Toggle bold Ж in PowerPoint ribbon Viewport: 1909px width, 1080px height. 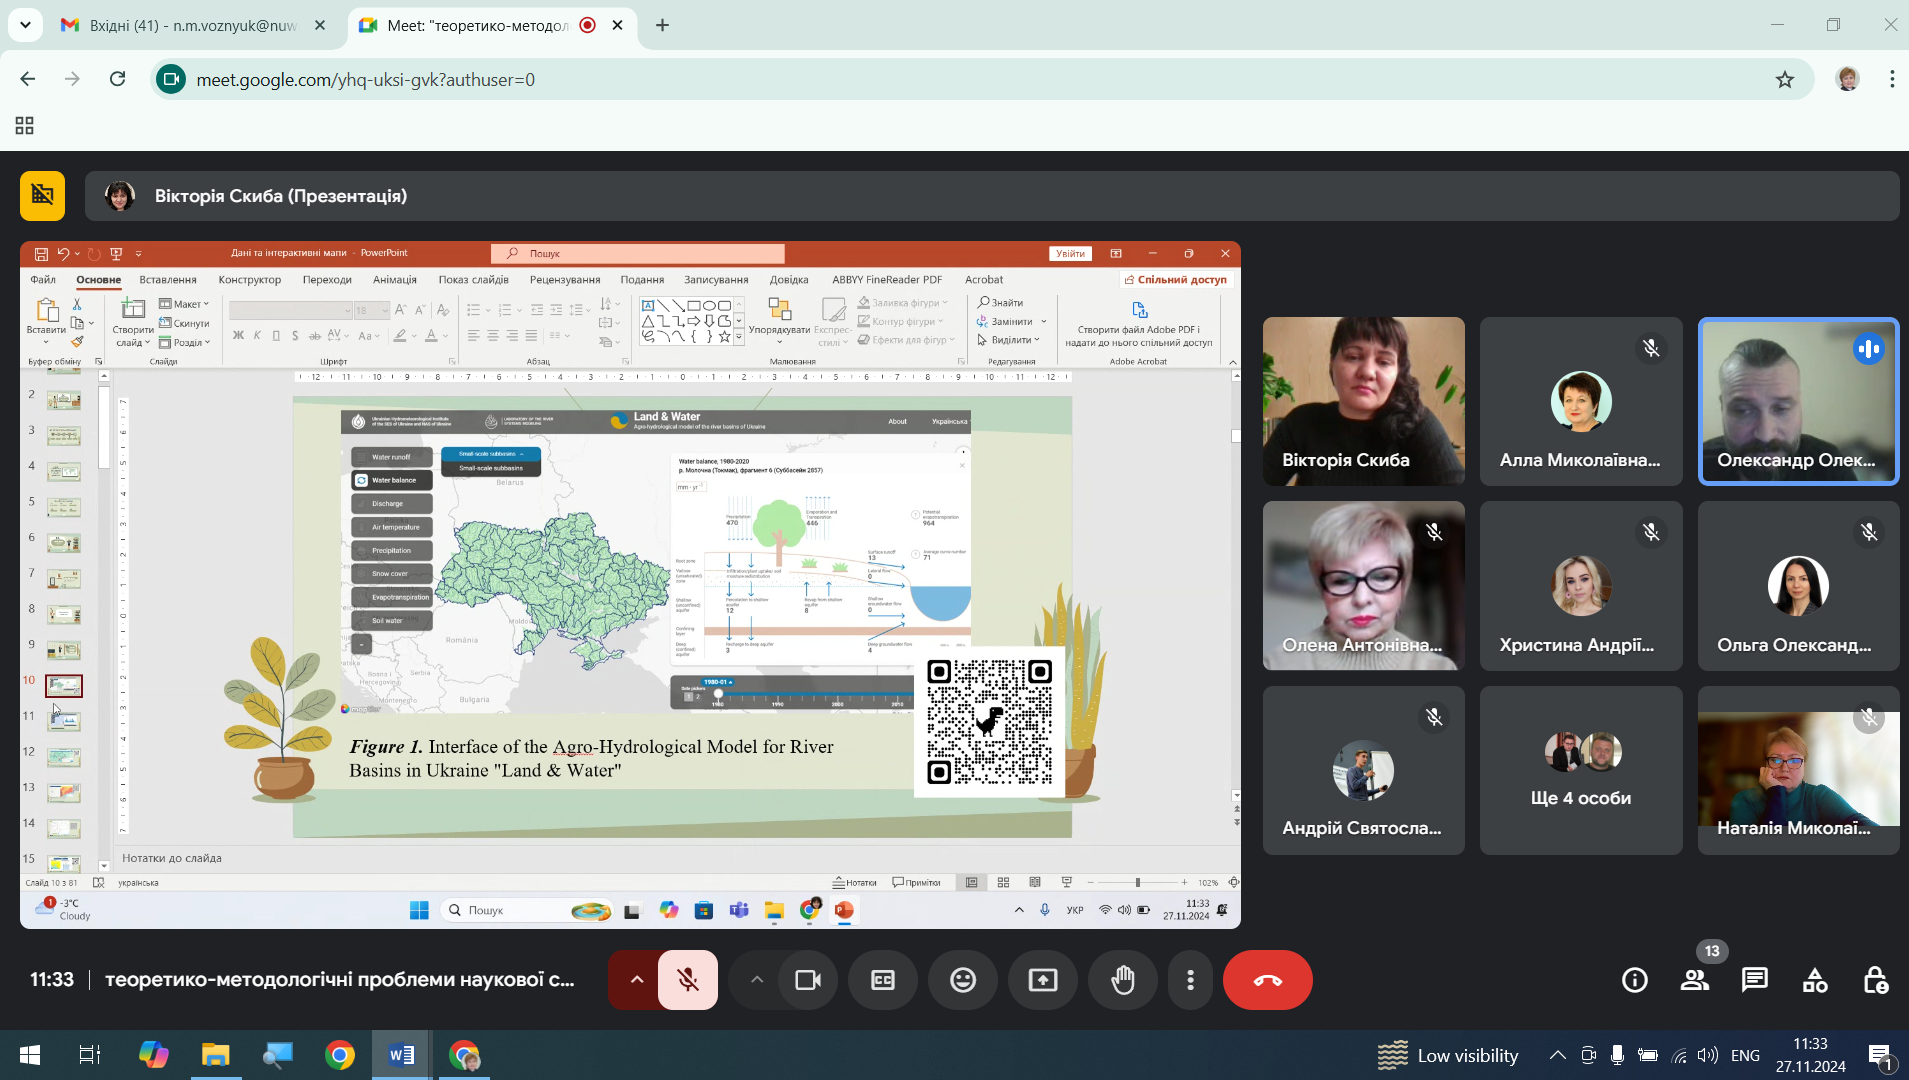click(238, 336)
